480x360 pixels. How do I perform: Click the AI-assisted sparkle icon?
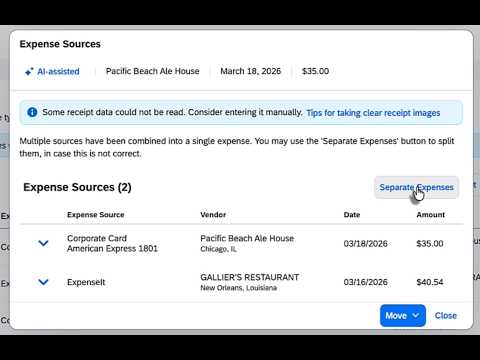pyautogui.click(x=29, y=71)
